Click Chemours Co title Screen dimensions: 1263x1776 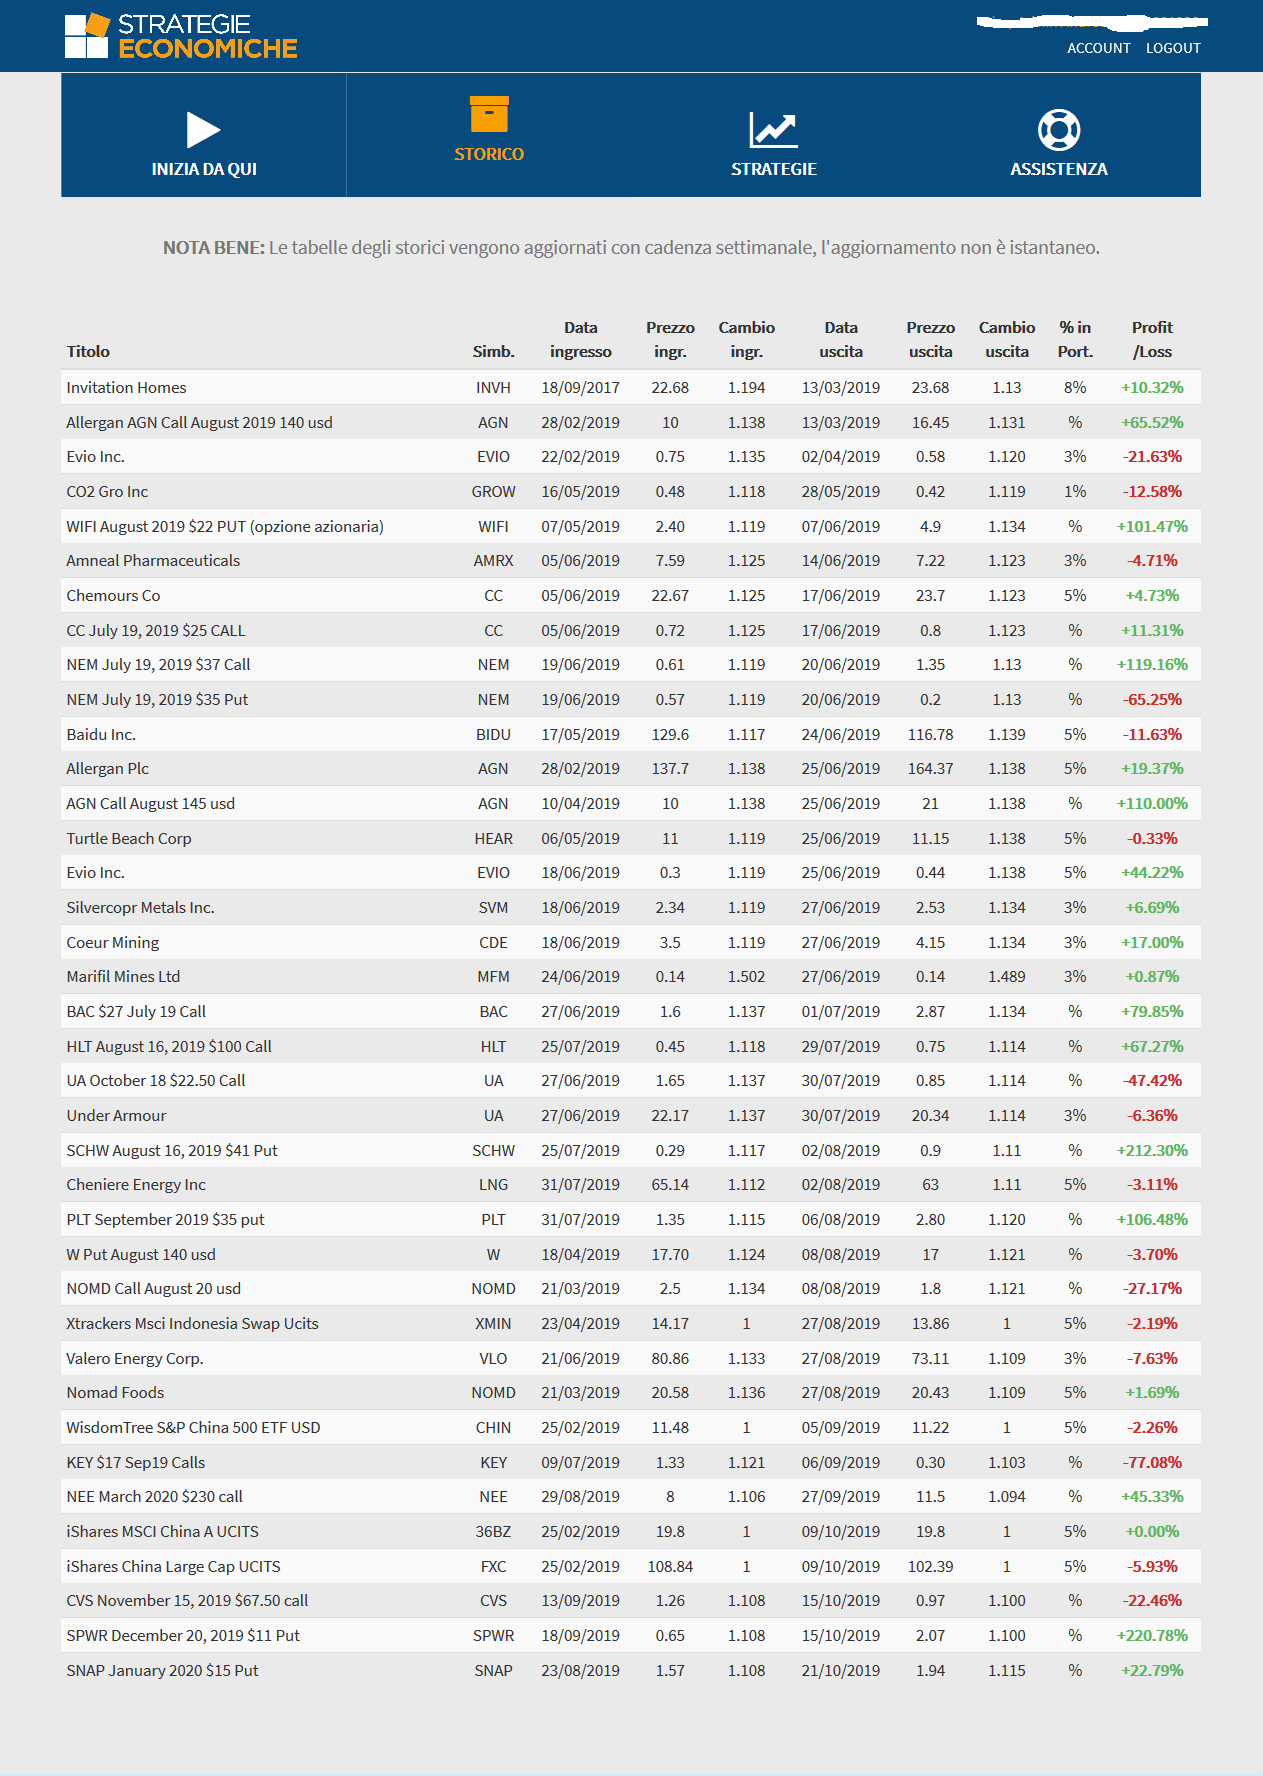tap(113, 595)
